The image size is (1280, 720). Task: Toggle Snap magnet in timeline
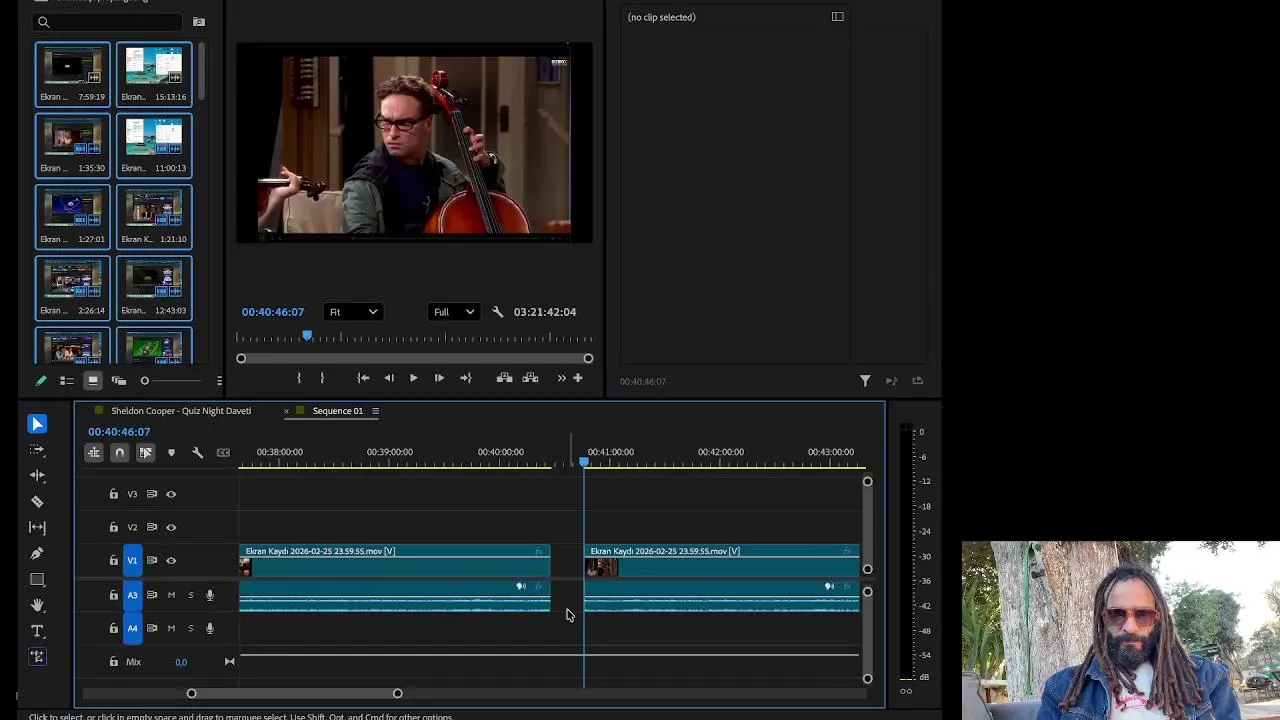(119, 453)
